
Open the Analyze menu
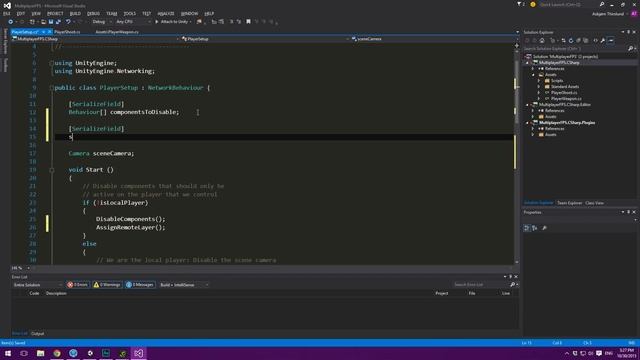coord(166,13)
